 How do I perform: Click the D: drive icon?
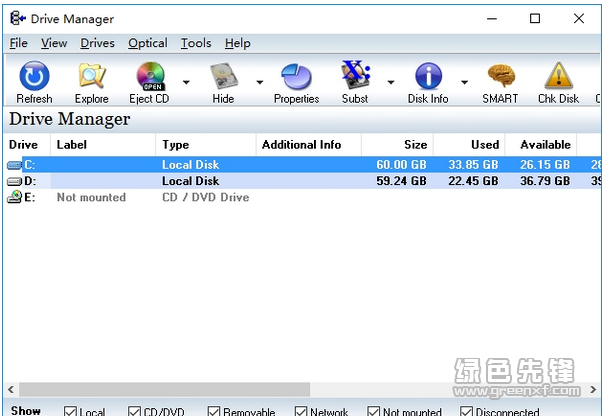pos(14,181)
